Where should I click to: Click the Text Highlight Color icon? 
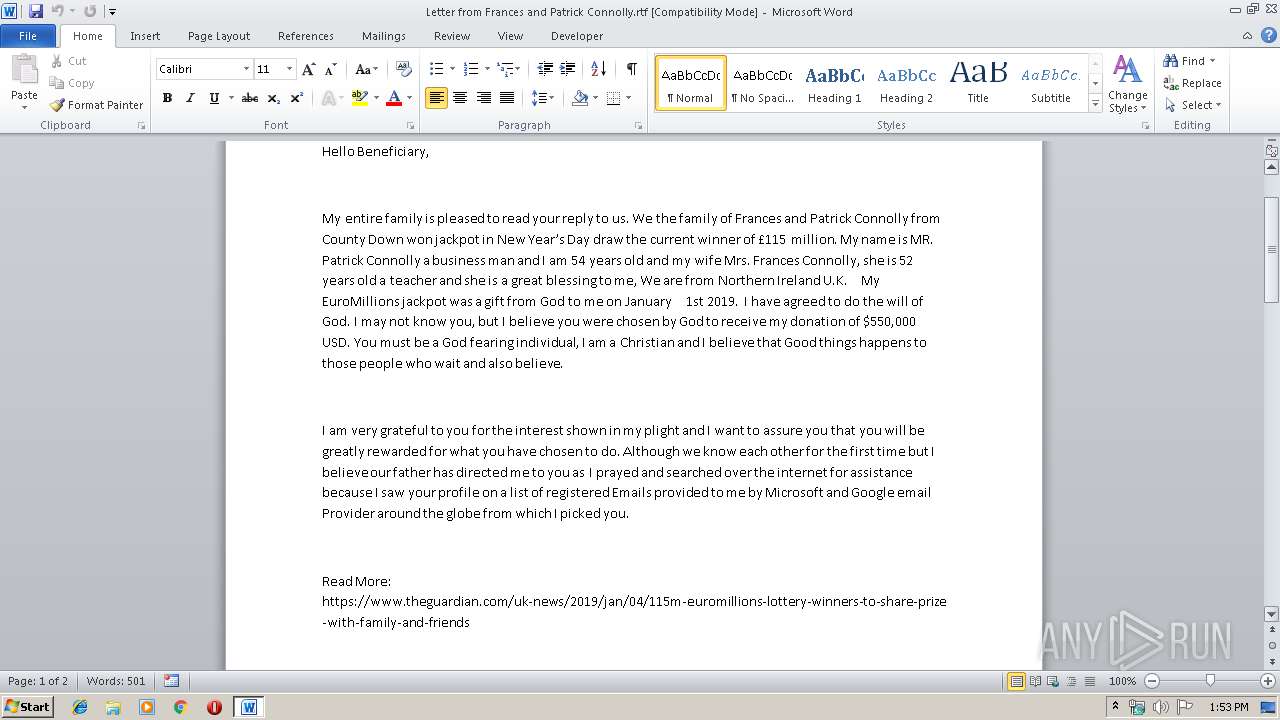(x=360, y=98)
